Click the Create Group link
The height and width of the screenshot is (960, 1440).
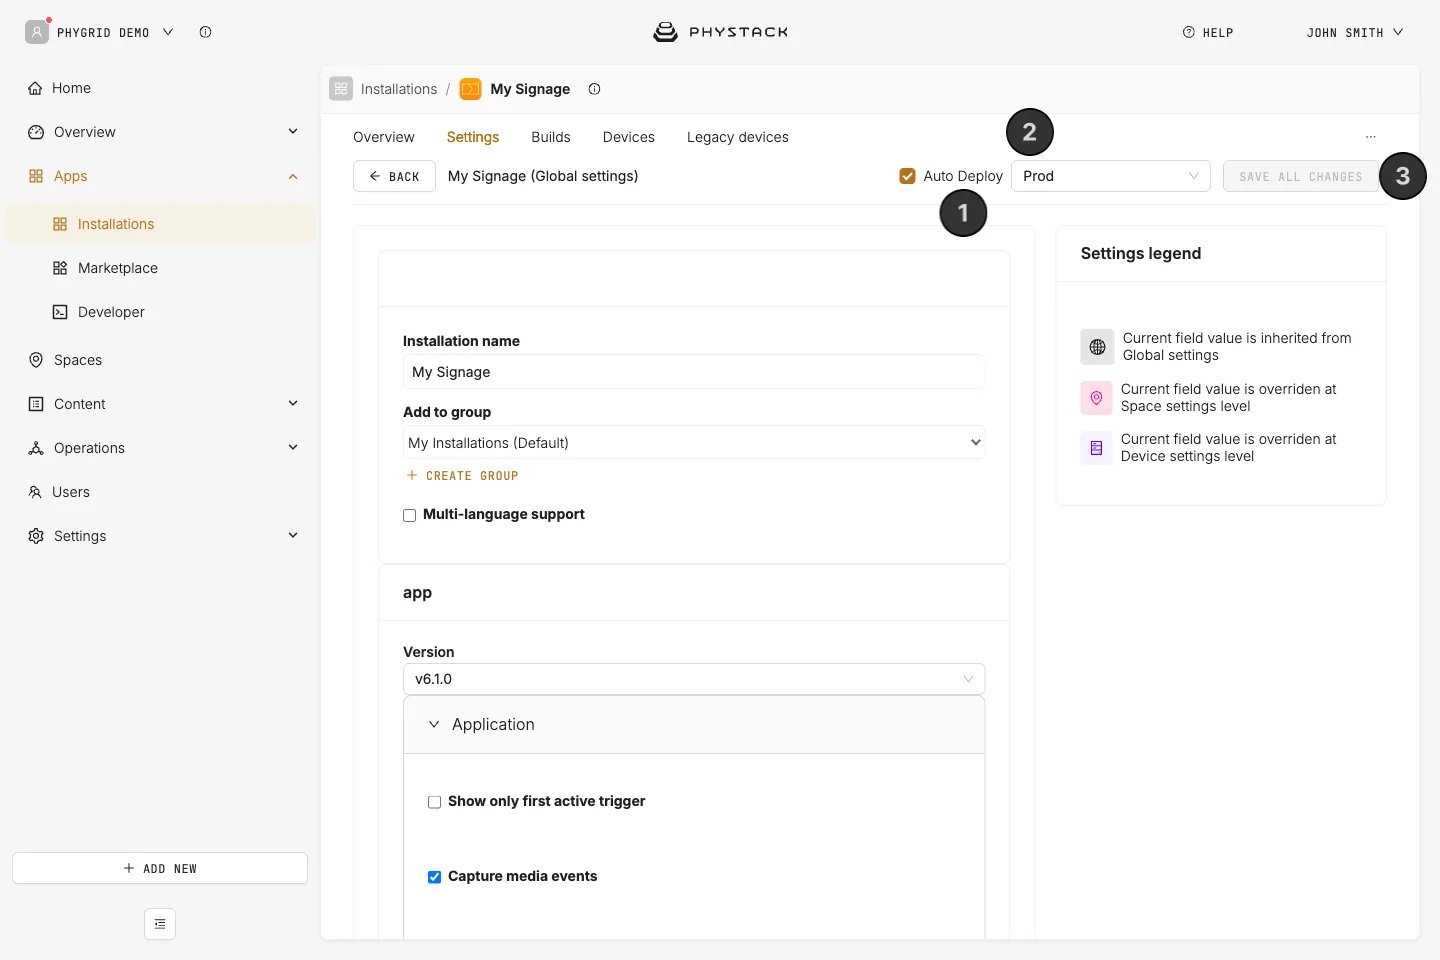(x=463, y=476)
